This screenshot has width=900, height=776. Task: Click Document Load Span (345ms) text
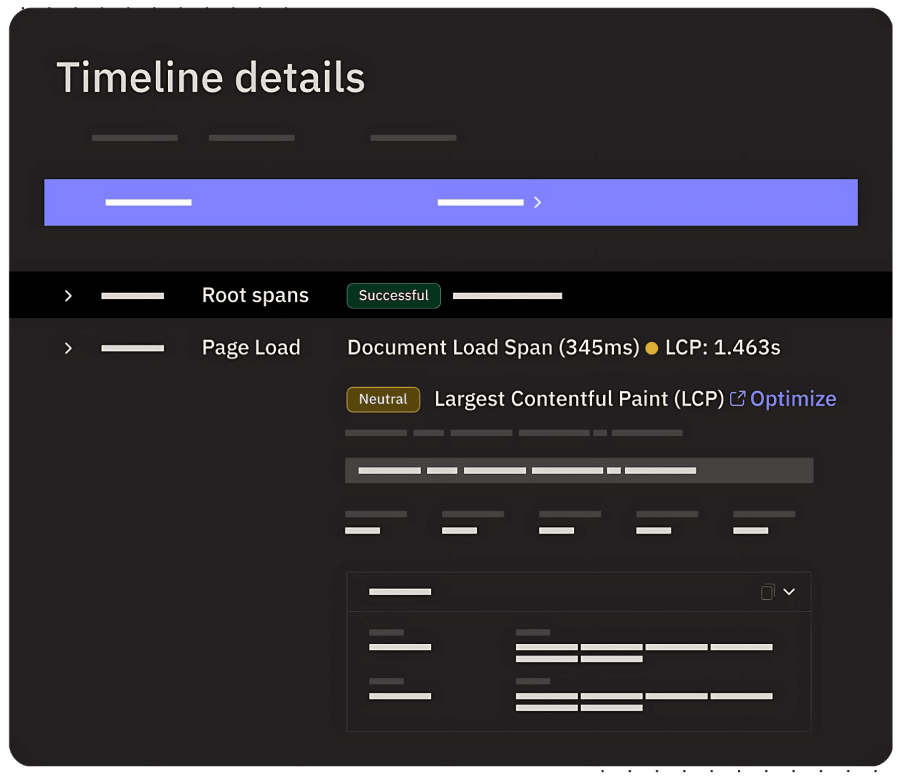493,348
